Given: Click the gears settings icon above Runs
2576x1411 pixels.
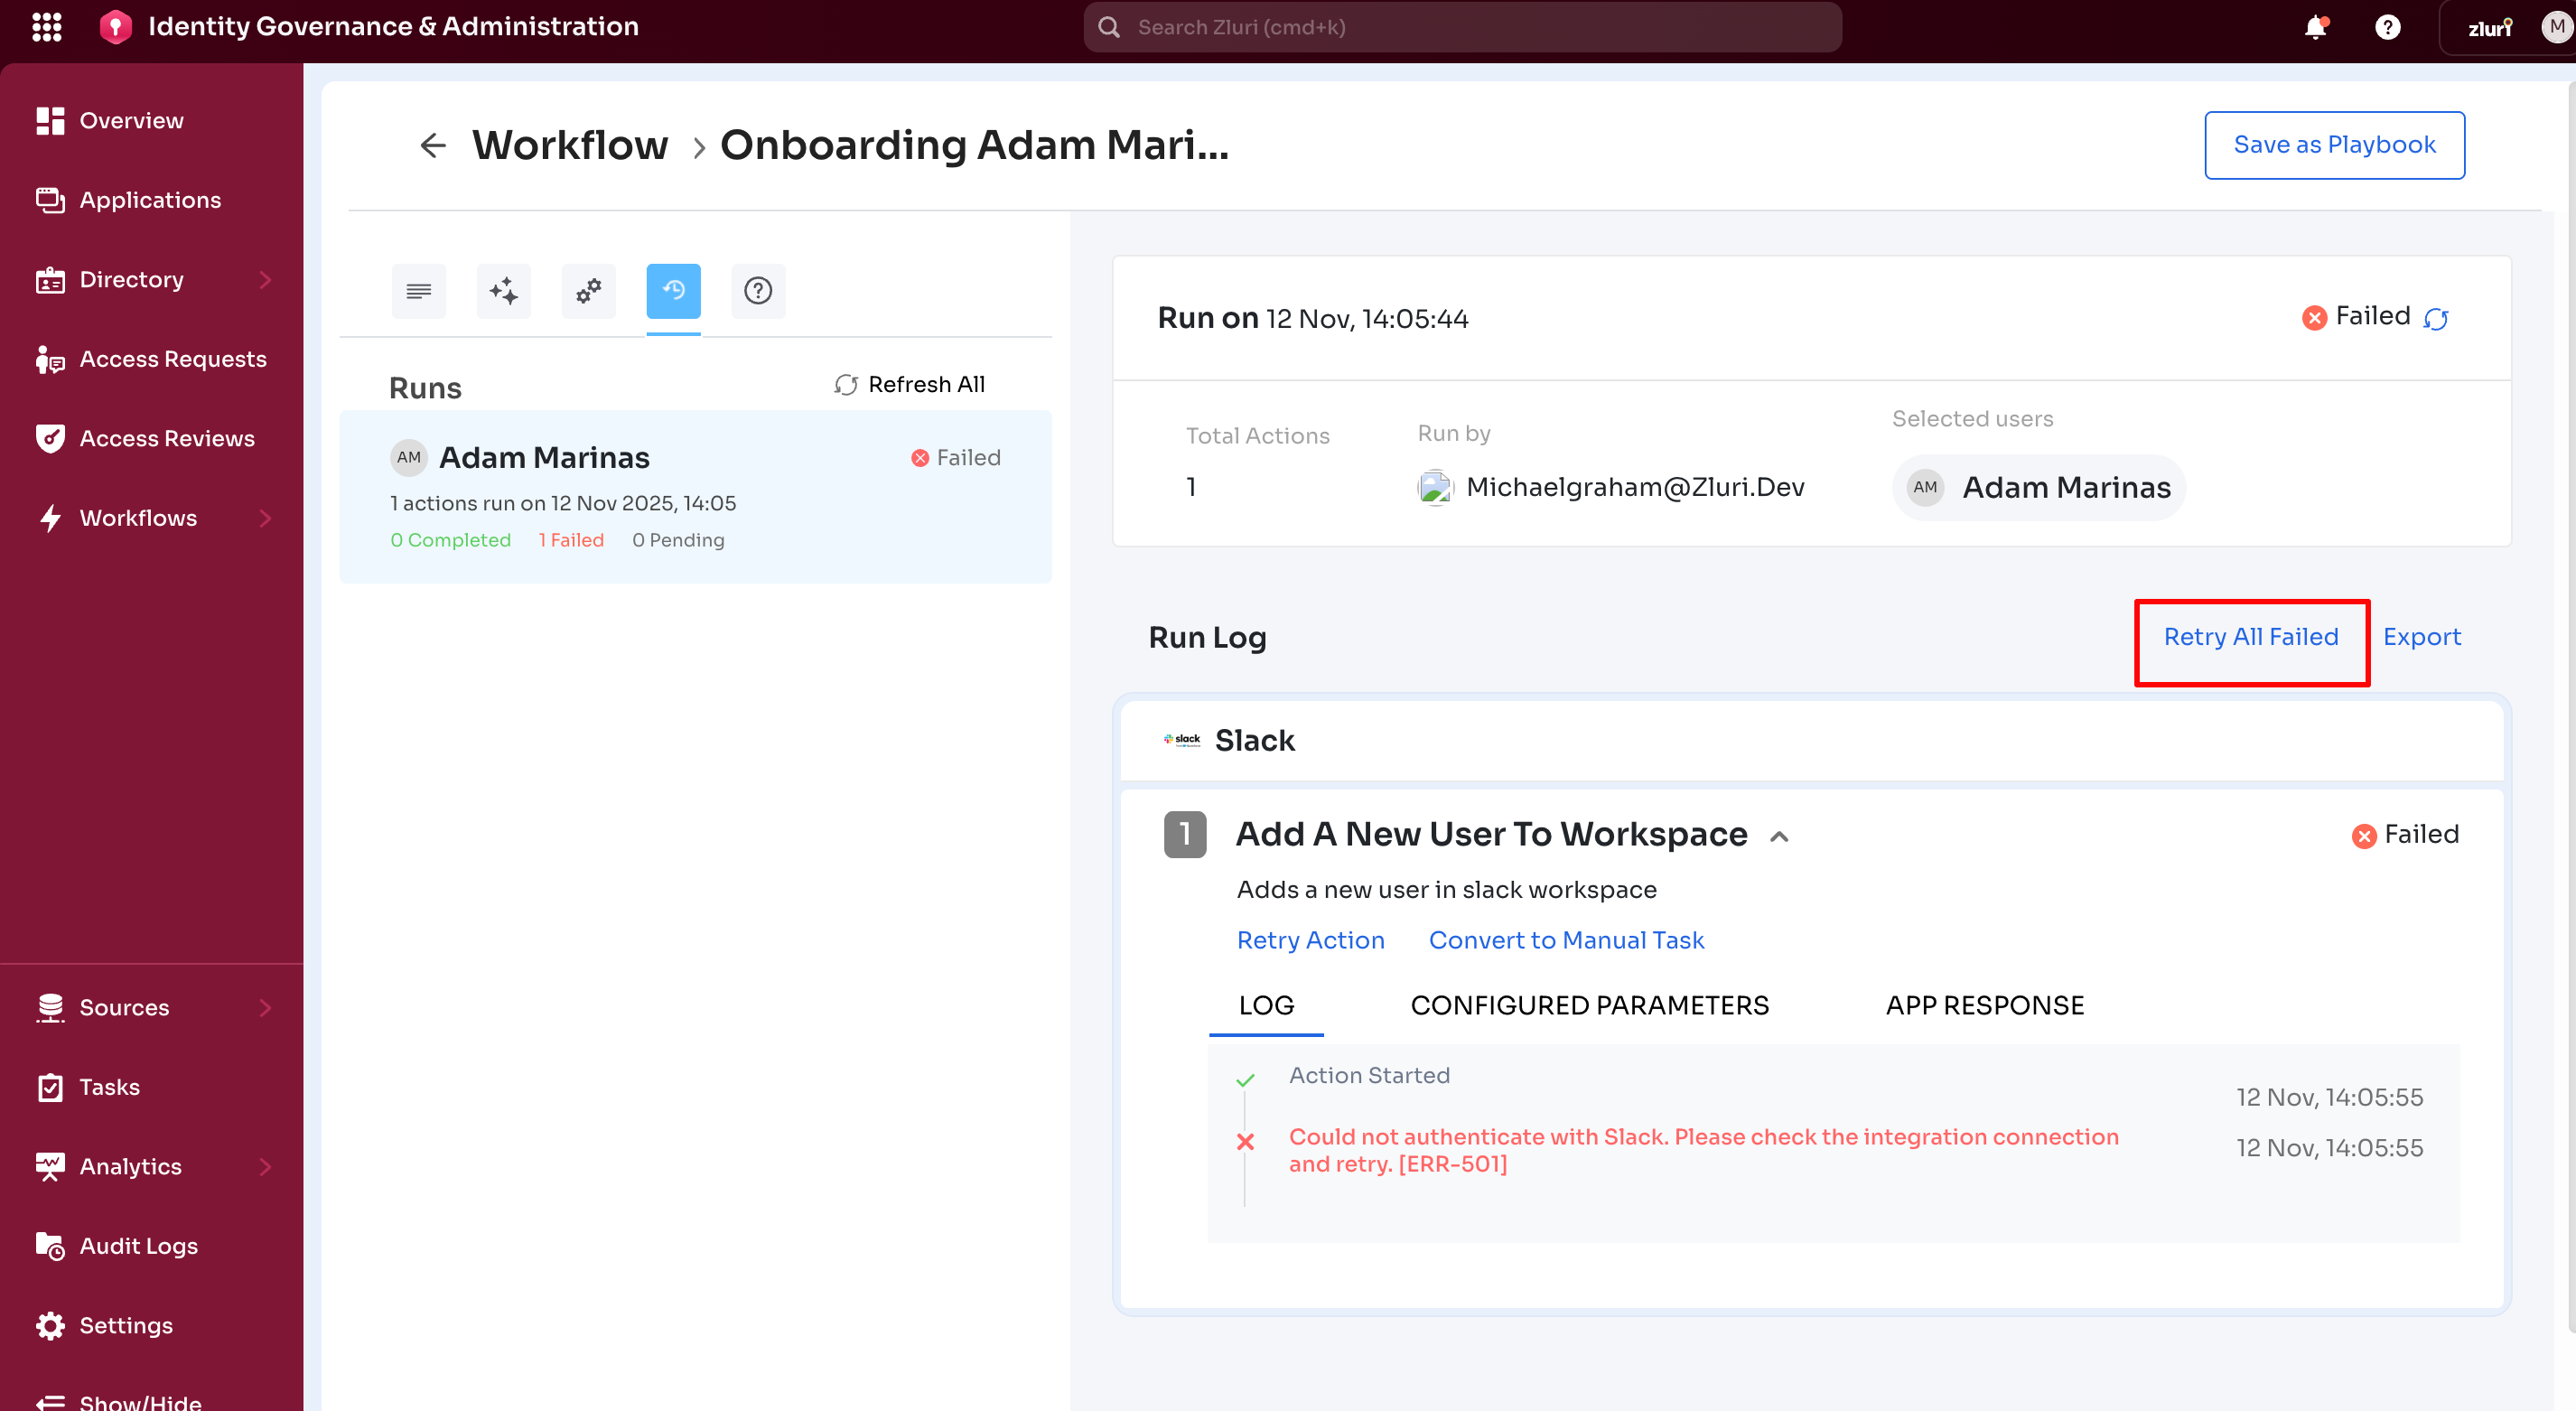Looking at the screenshot, I should 588,291.
